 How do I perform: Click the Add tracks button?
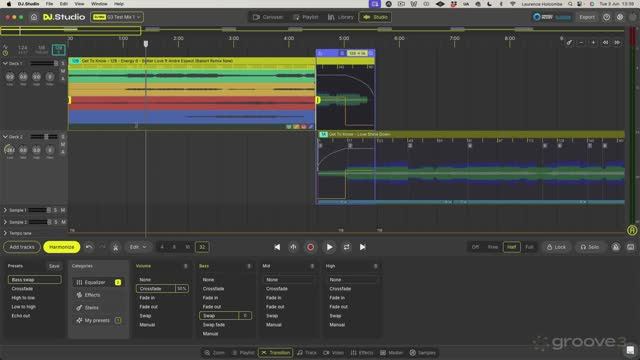(22, 247)
